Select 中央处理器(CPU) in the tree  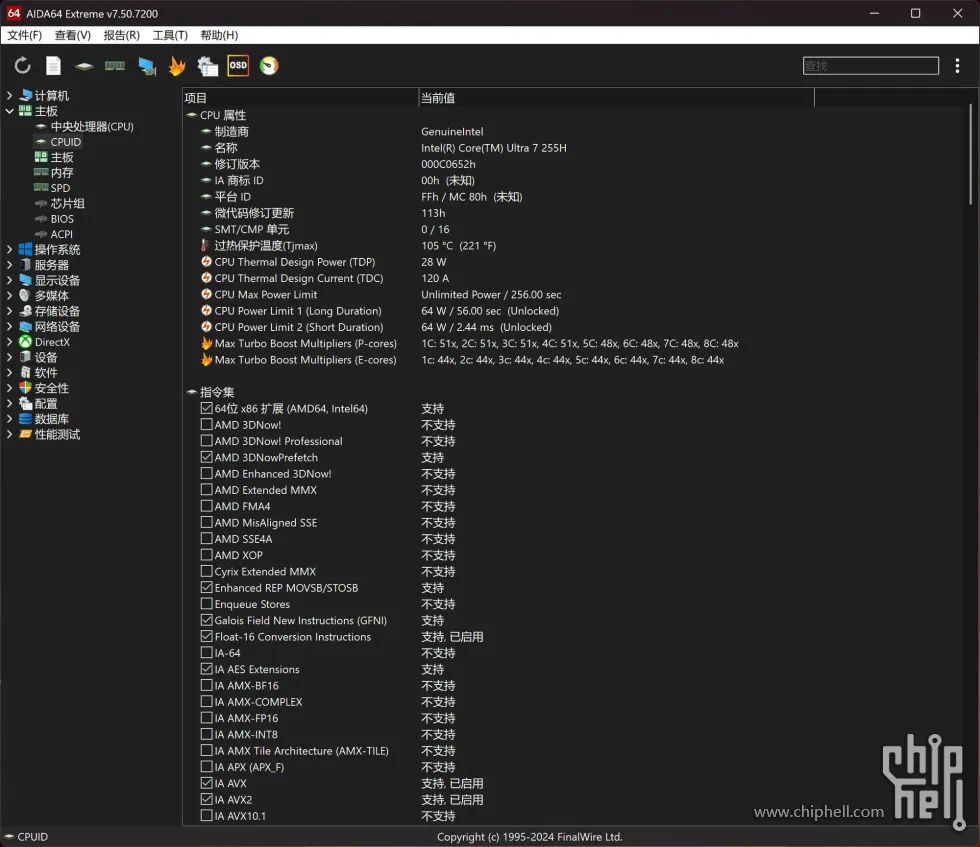coord(92,126)
